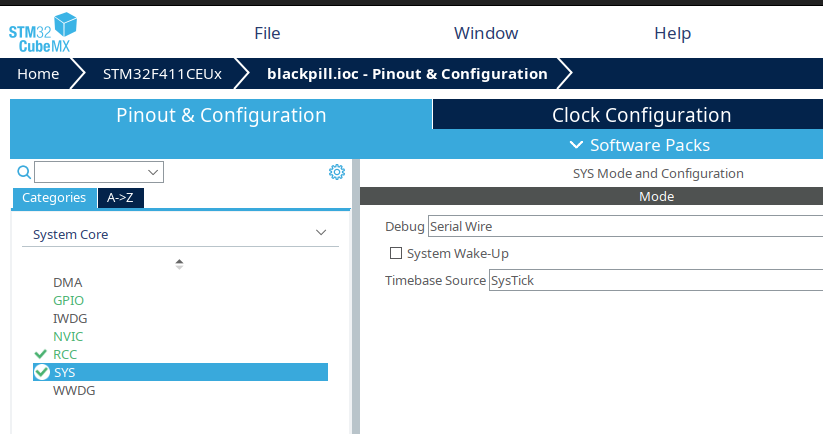This screenshot has width=823, height=434.
Task: Click the sort arrows icon above DMA
Action: 179,264
